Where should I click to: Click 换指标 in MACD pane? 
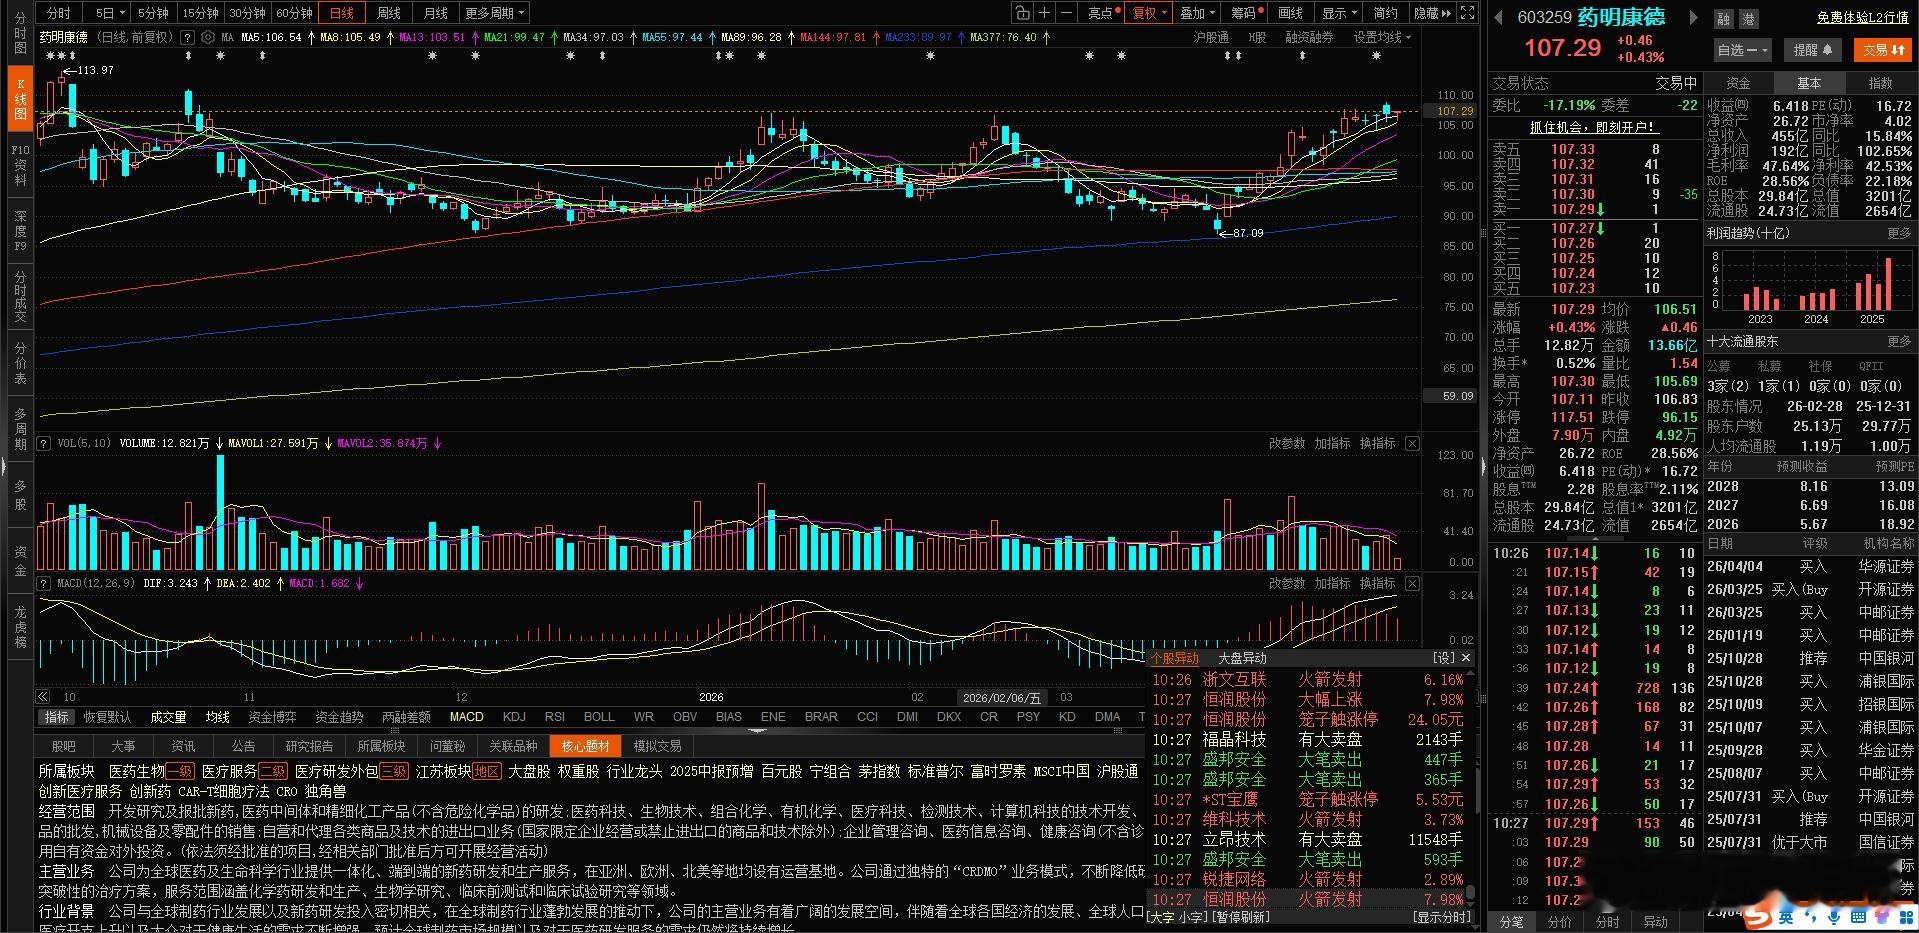1377,583
